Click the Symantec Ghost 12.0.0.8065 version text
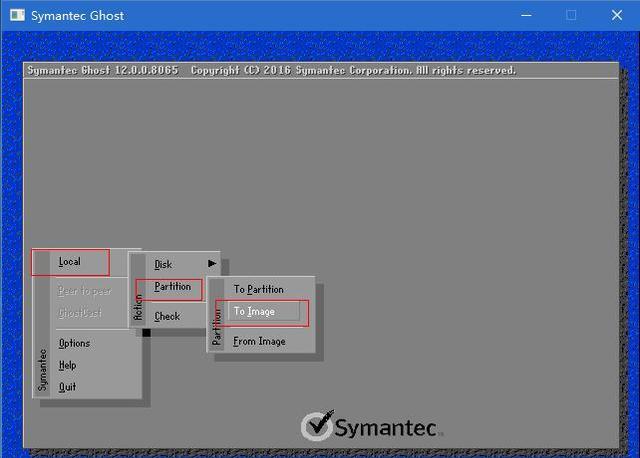640x458 pixels. [102, 70]
